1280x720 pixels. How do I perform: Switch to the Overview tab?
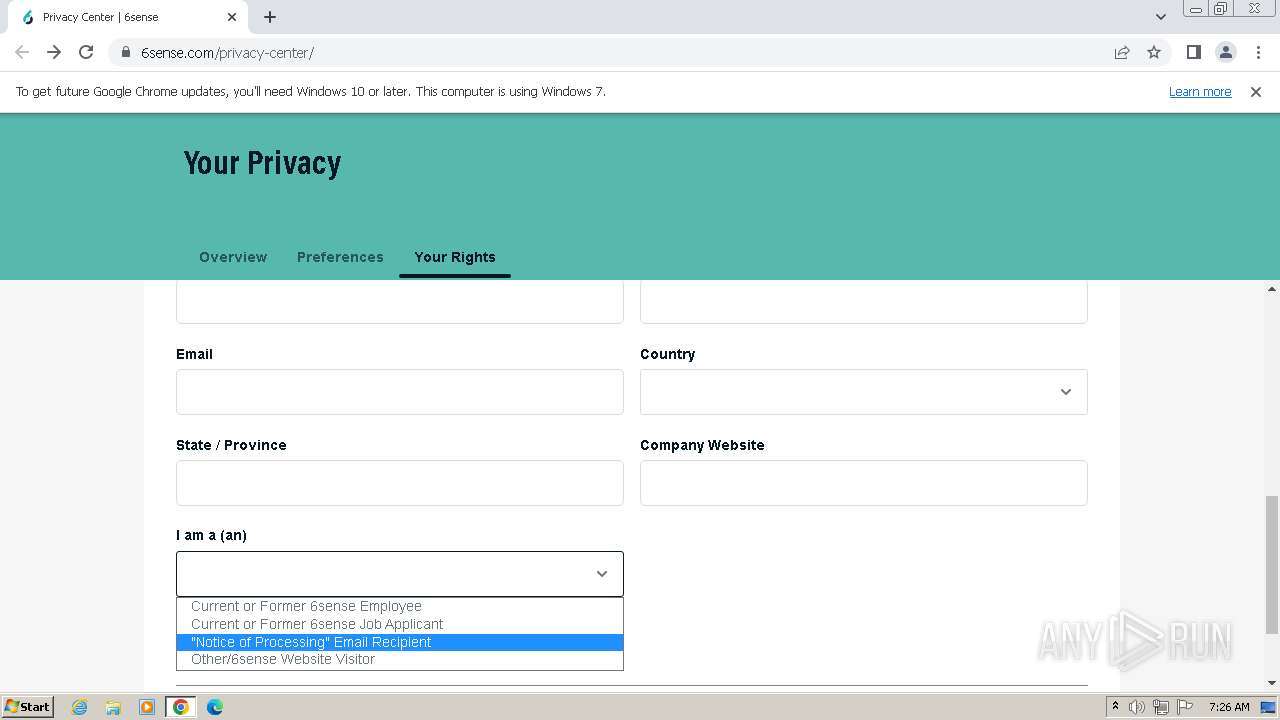tap(233, 257)
